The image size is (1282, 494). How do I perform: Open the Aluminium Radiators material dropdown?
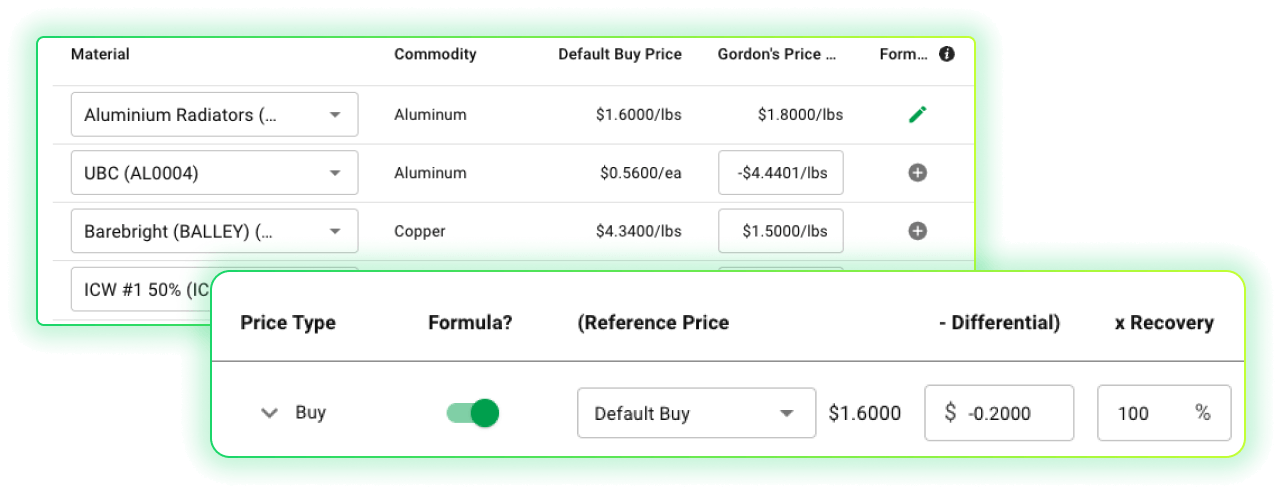(214, 115)
